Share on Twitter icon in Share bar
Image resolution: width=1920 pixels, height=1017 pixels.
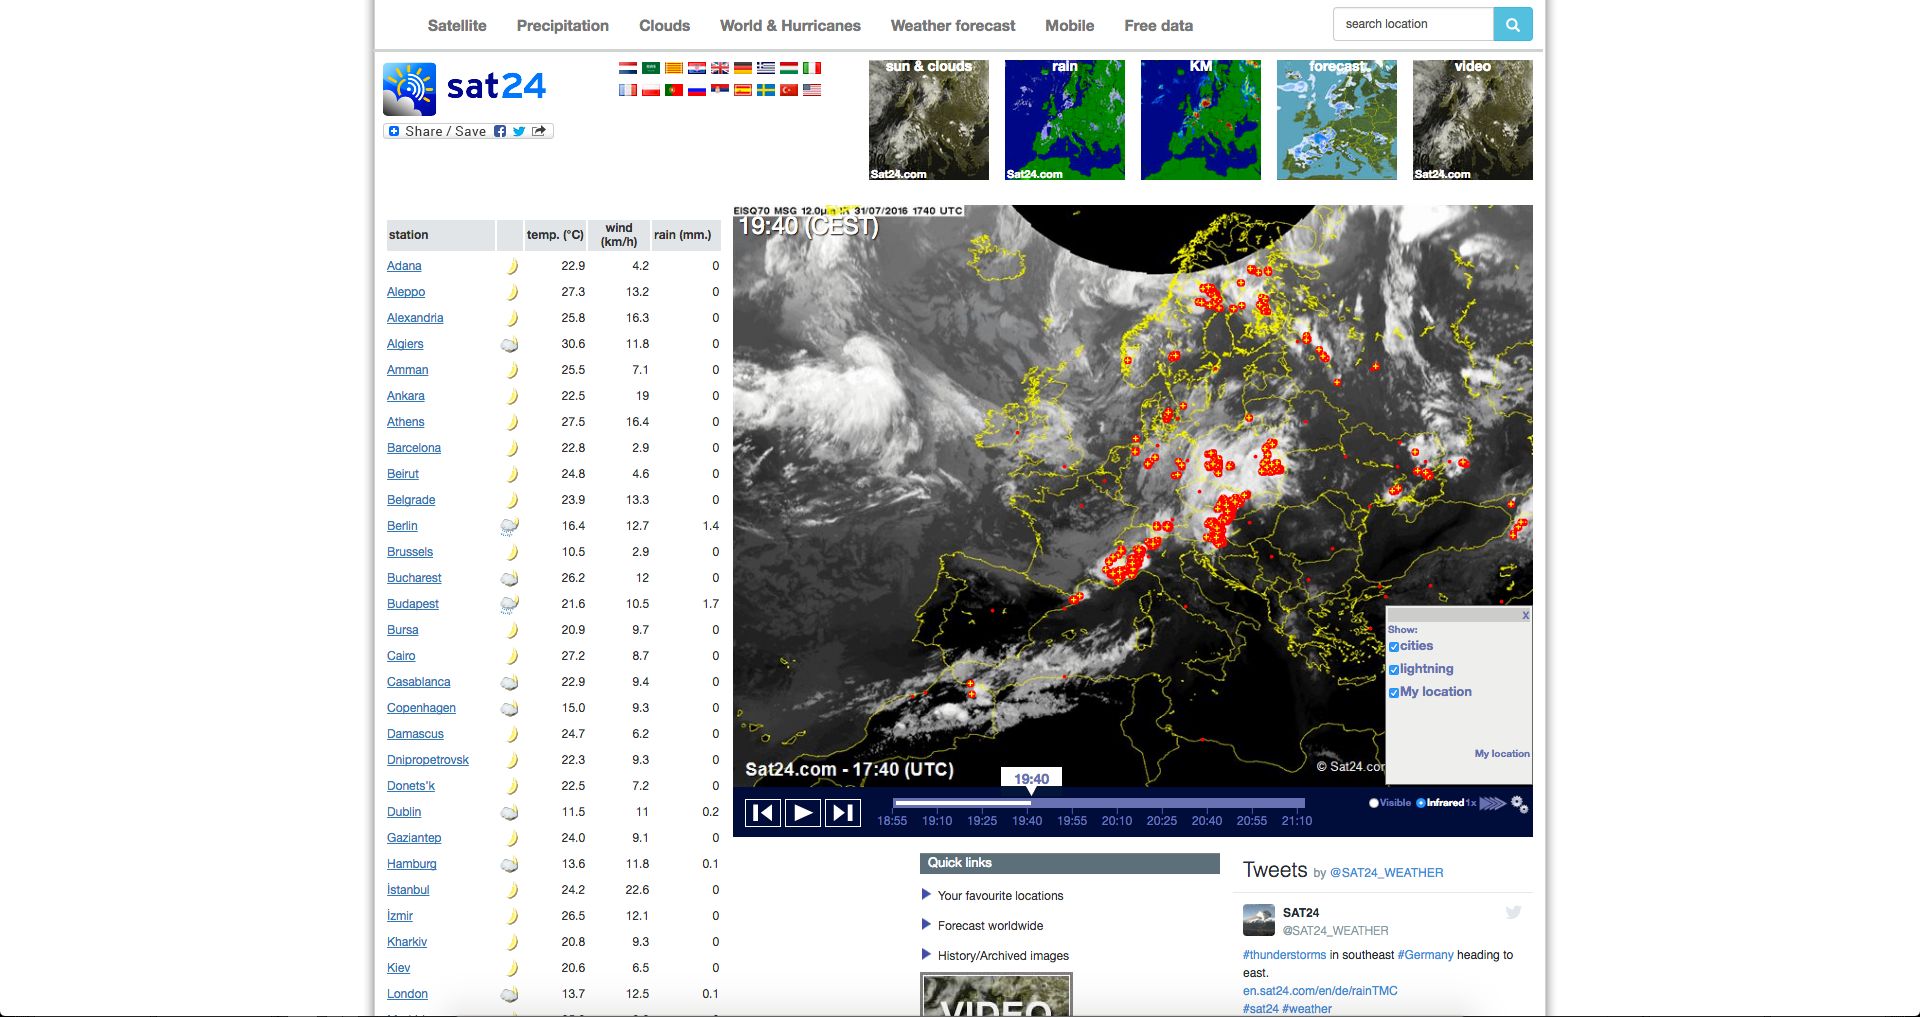click(x=519, y=131)
